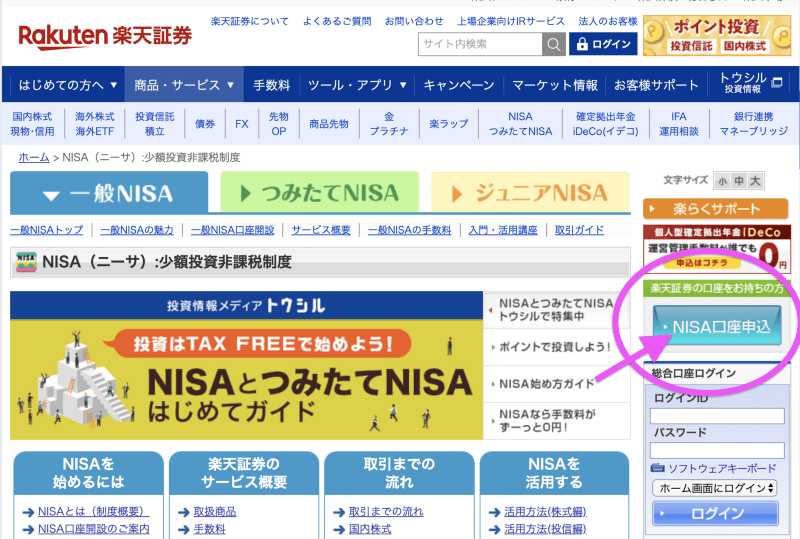Switch to つみたてNISA tab

click(x=319, y=192)
